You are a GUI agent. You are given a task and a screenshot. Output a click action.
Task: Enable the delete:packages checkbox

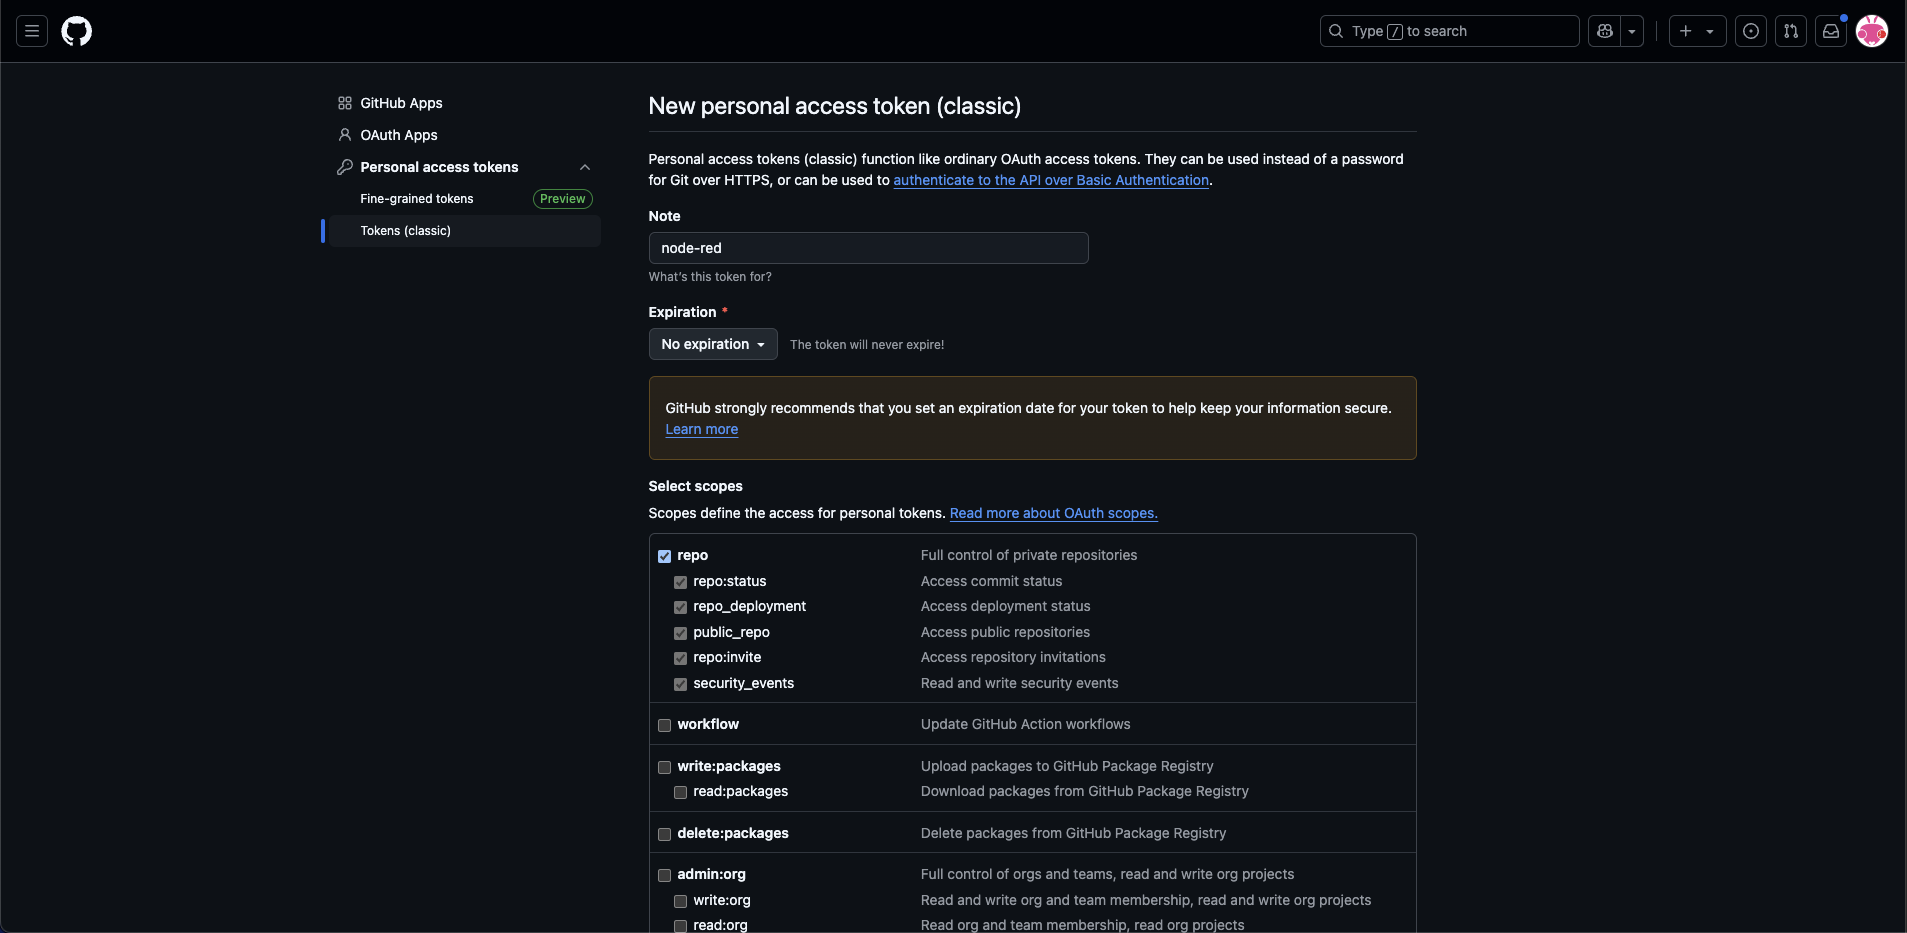coord(664,834)
